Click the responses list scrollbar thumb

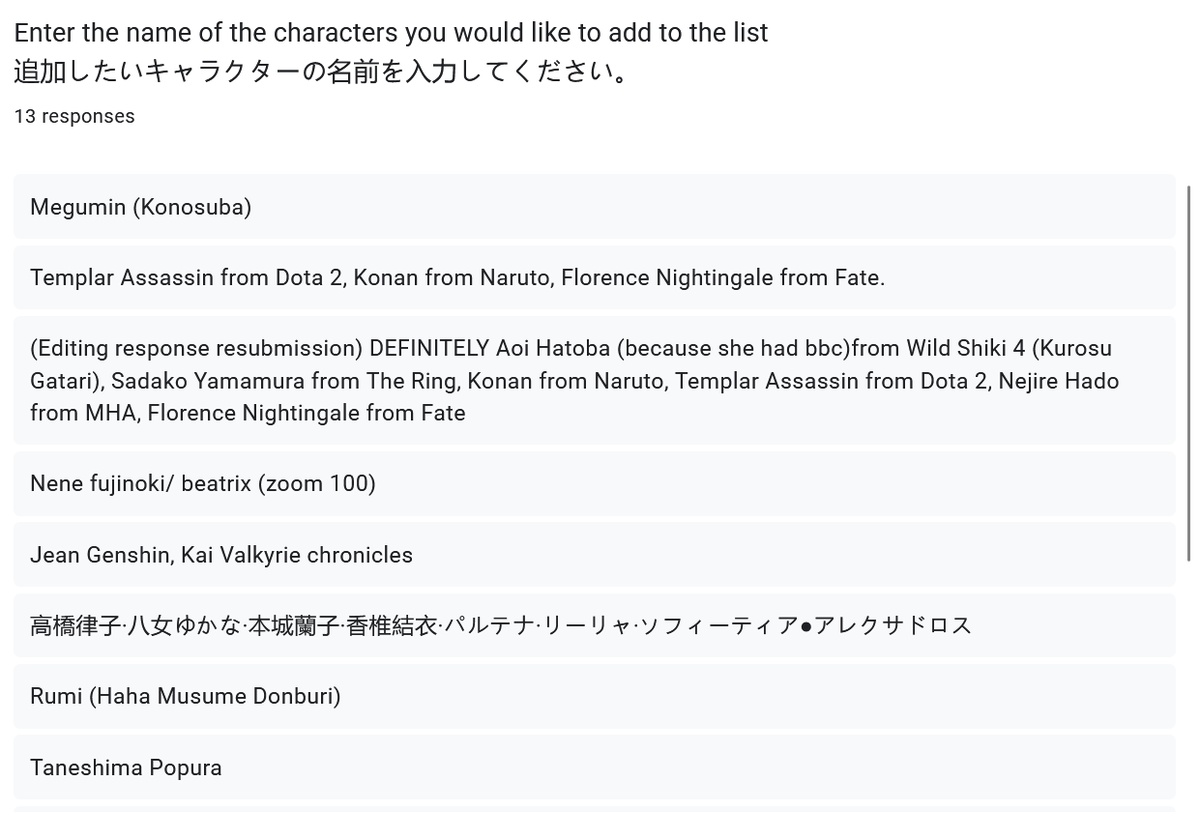point(1188,370)
